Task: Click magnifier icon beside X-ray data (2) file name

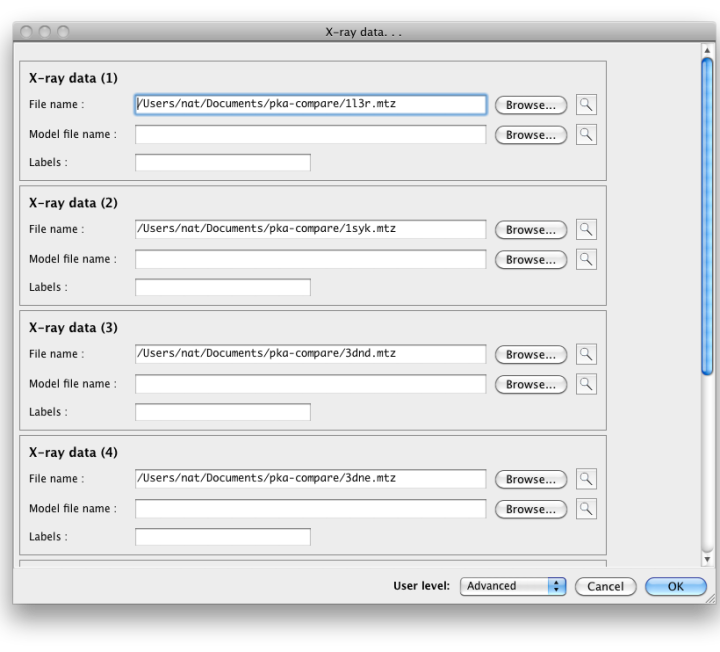Action: click(586, 230)
